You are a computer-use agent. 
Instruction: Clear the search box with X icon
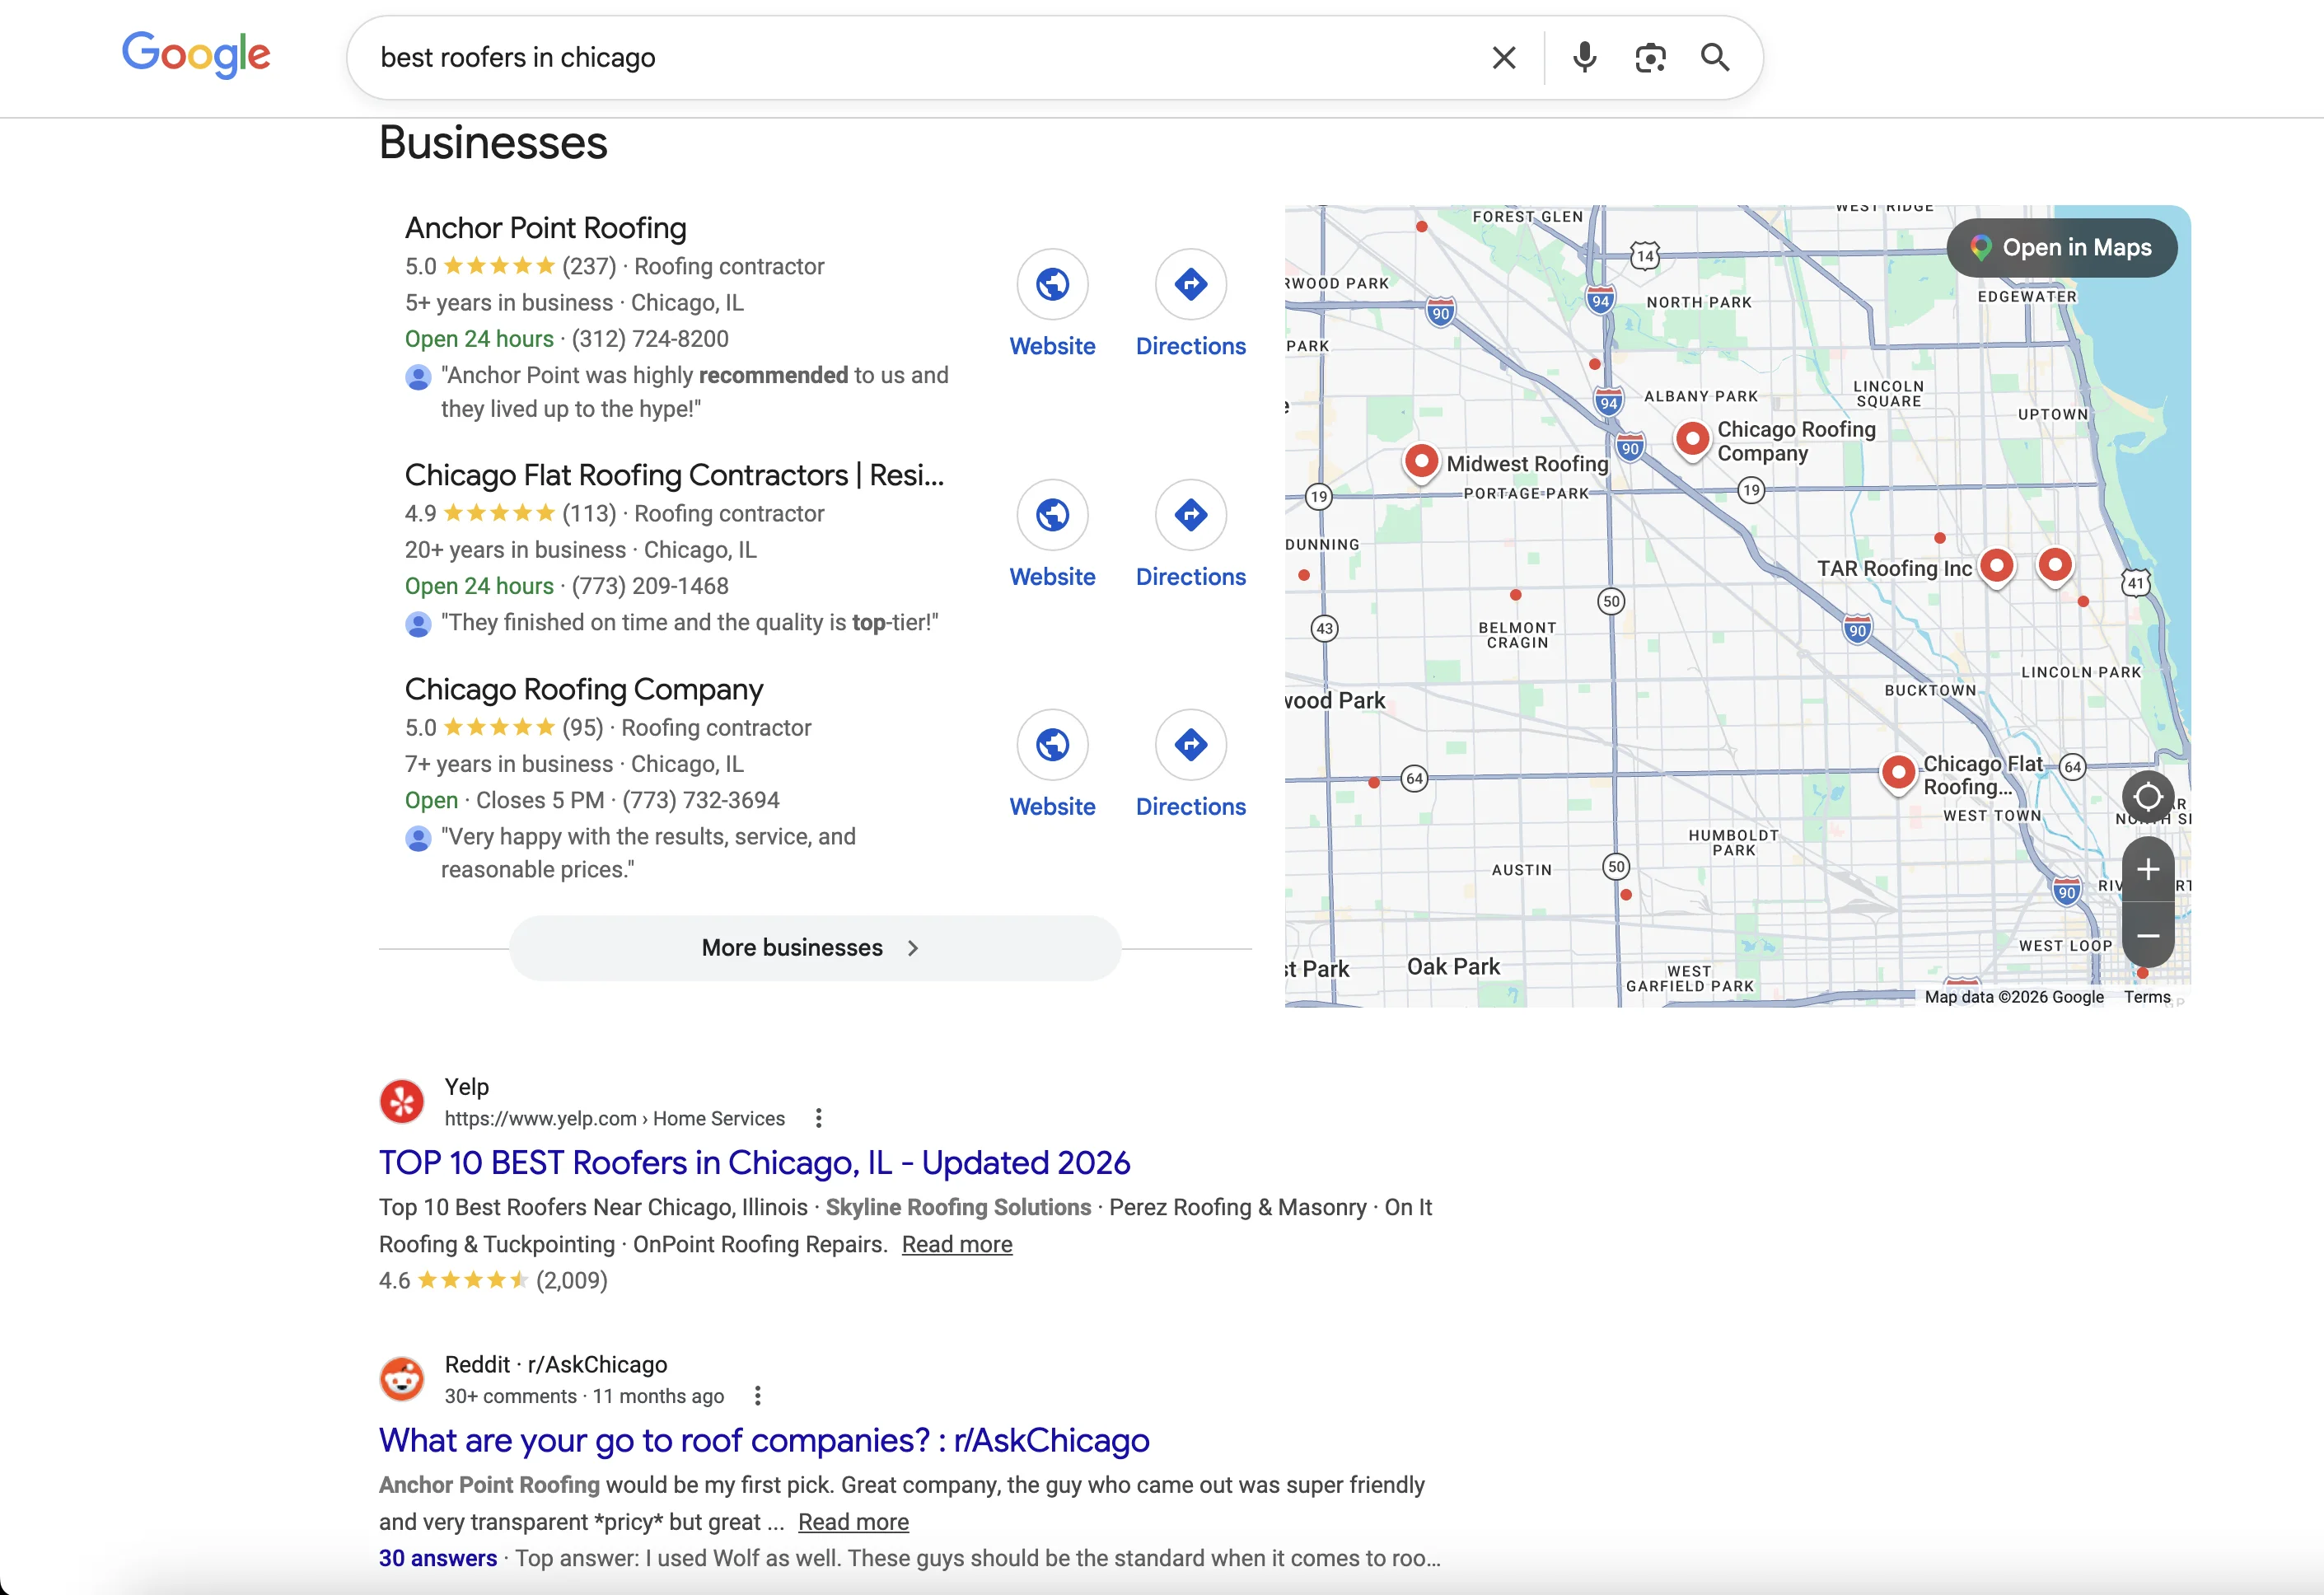pyautogui.click(x=1503, y=58)
